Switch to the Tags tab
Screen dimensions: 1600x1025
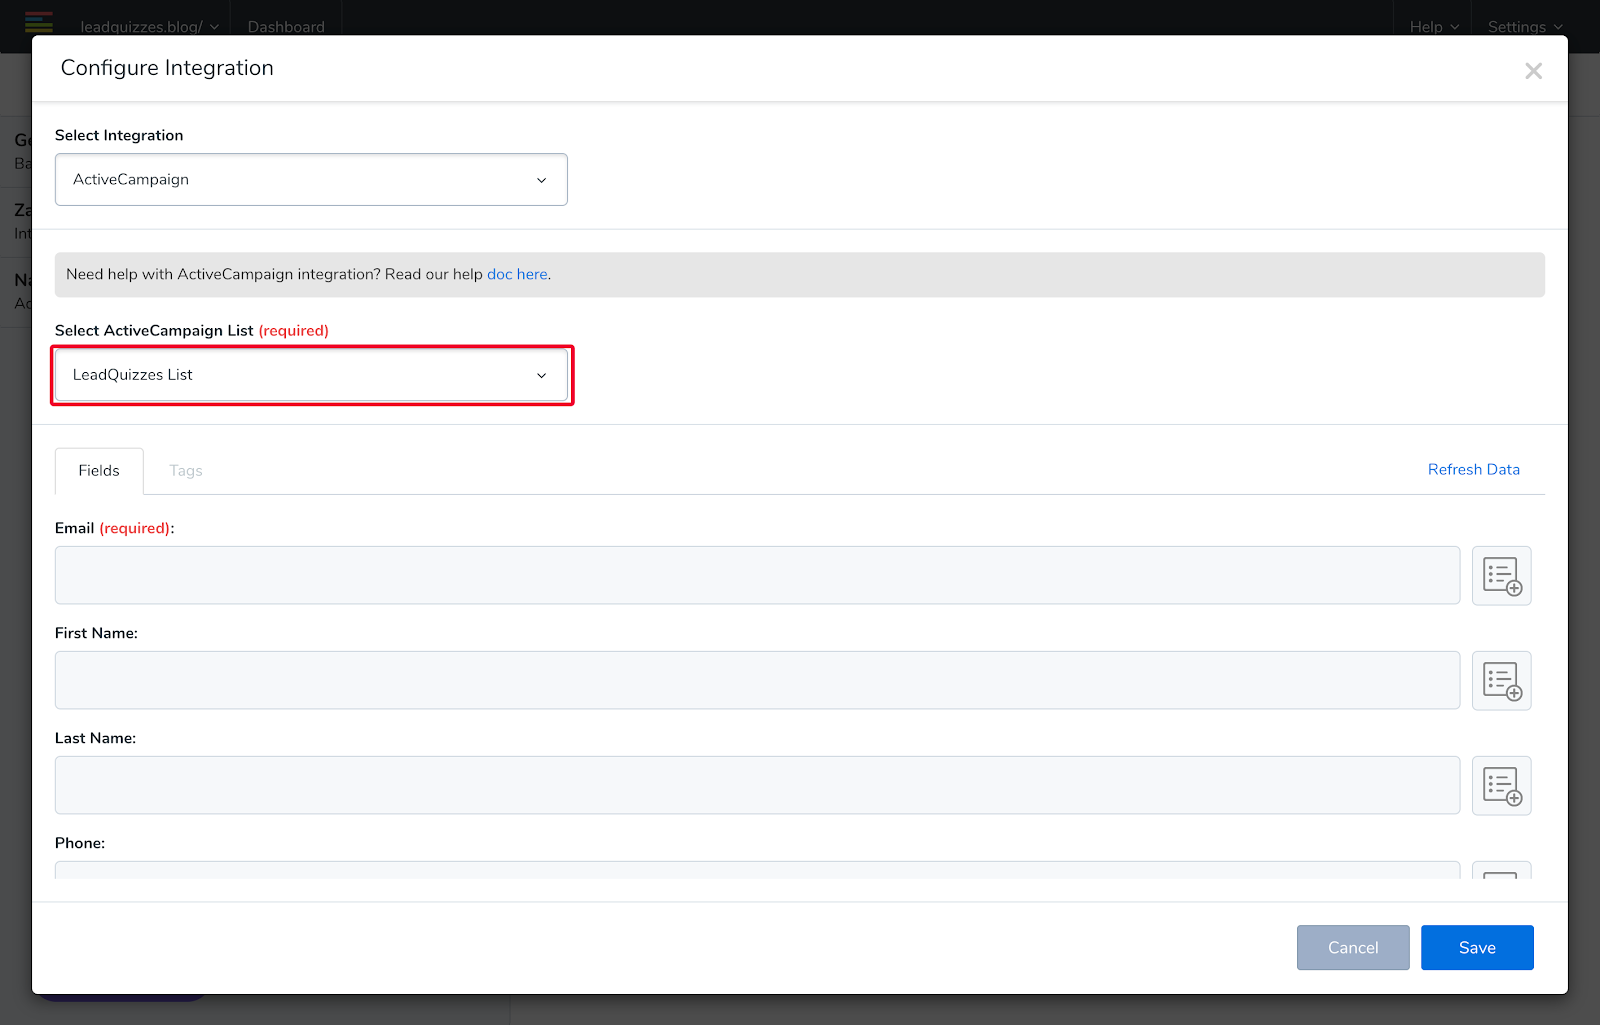(x=186, y=471)
